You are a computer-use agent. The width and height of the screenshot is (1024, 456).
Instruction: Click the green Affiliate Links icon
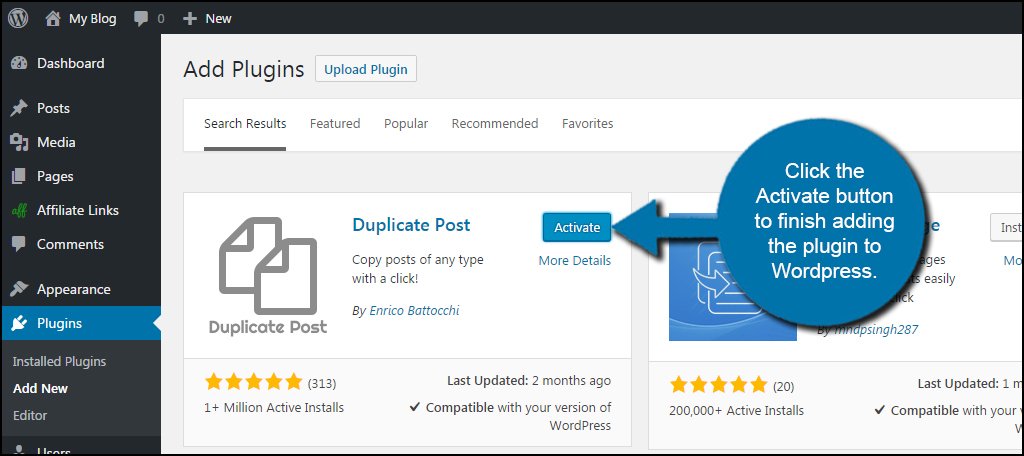[20, 210]
